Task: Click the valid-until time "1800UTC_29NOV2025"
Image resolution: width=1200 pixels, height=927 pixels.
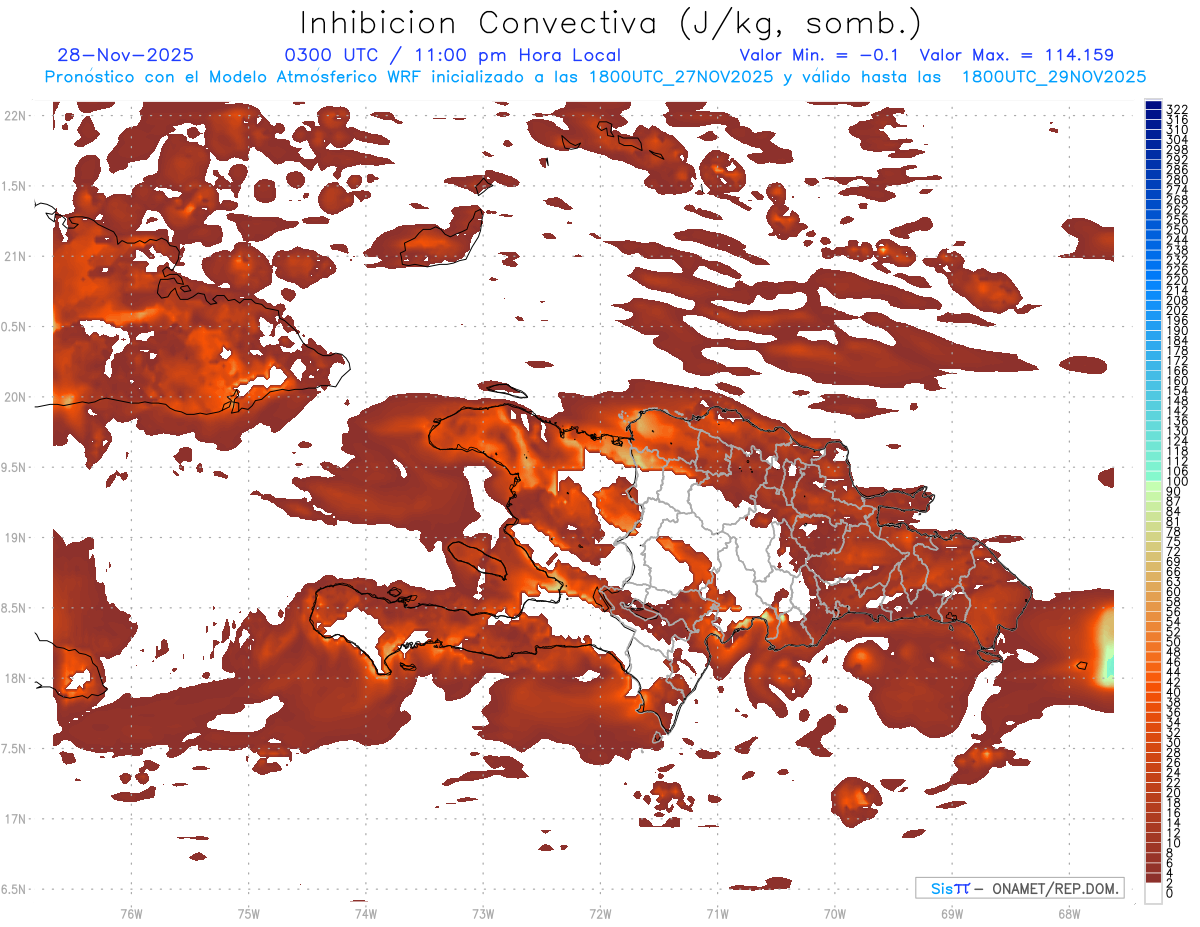Action: tap(1054, 77)
